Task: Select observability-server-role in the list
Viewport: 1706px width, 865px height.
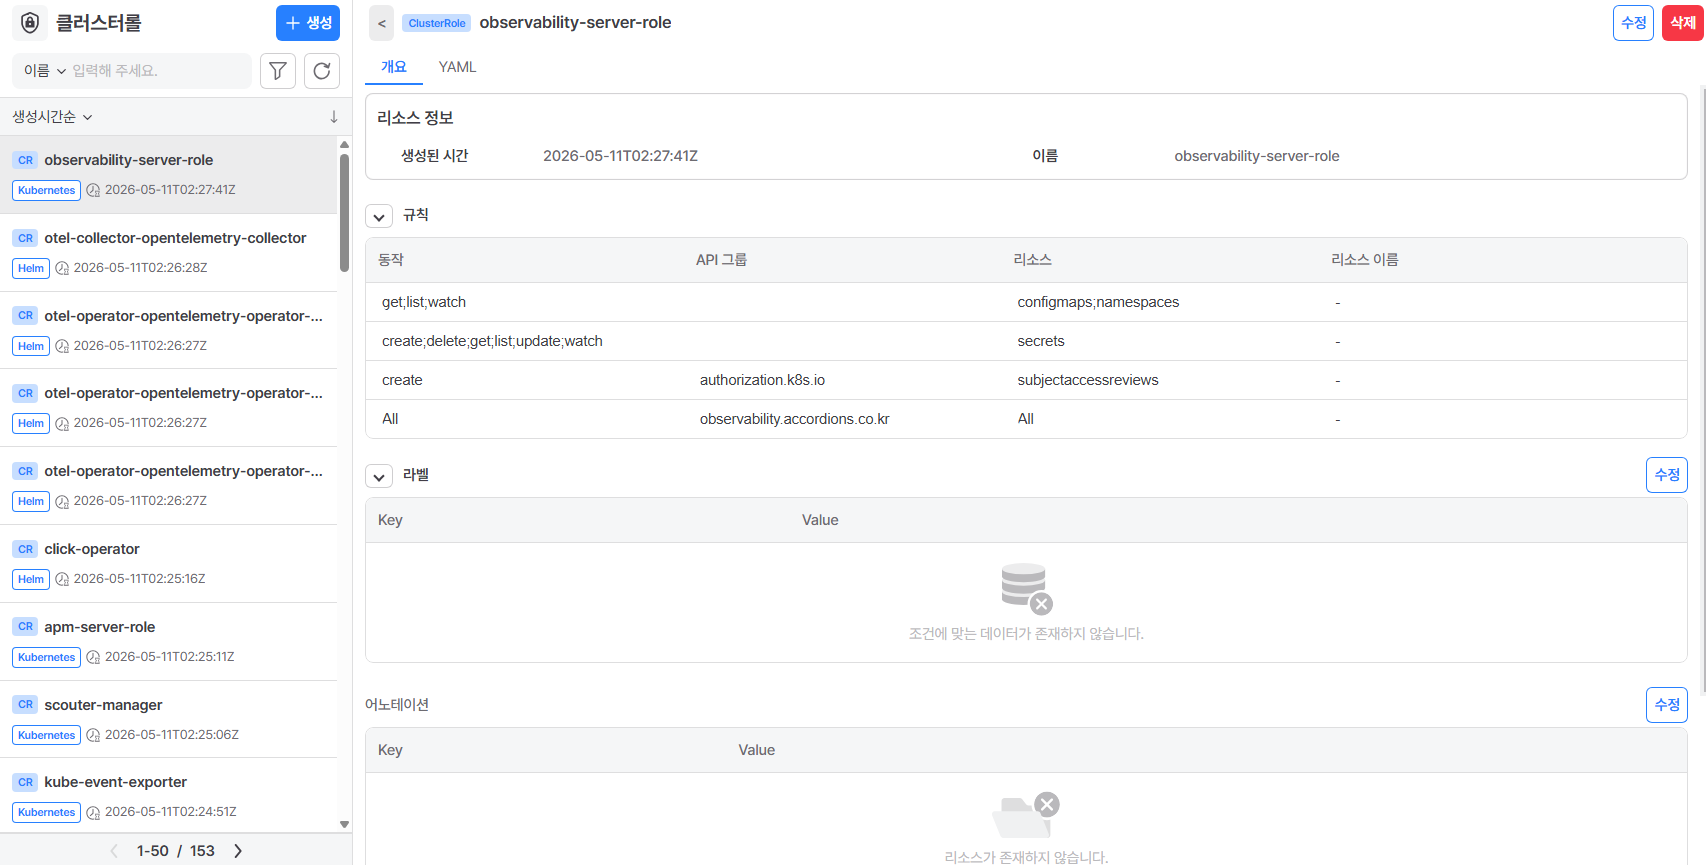Action: (x=169, y=175)
